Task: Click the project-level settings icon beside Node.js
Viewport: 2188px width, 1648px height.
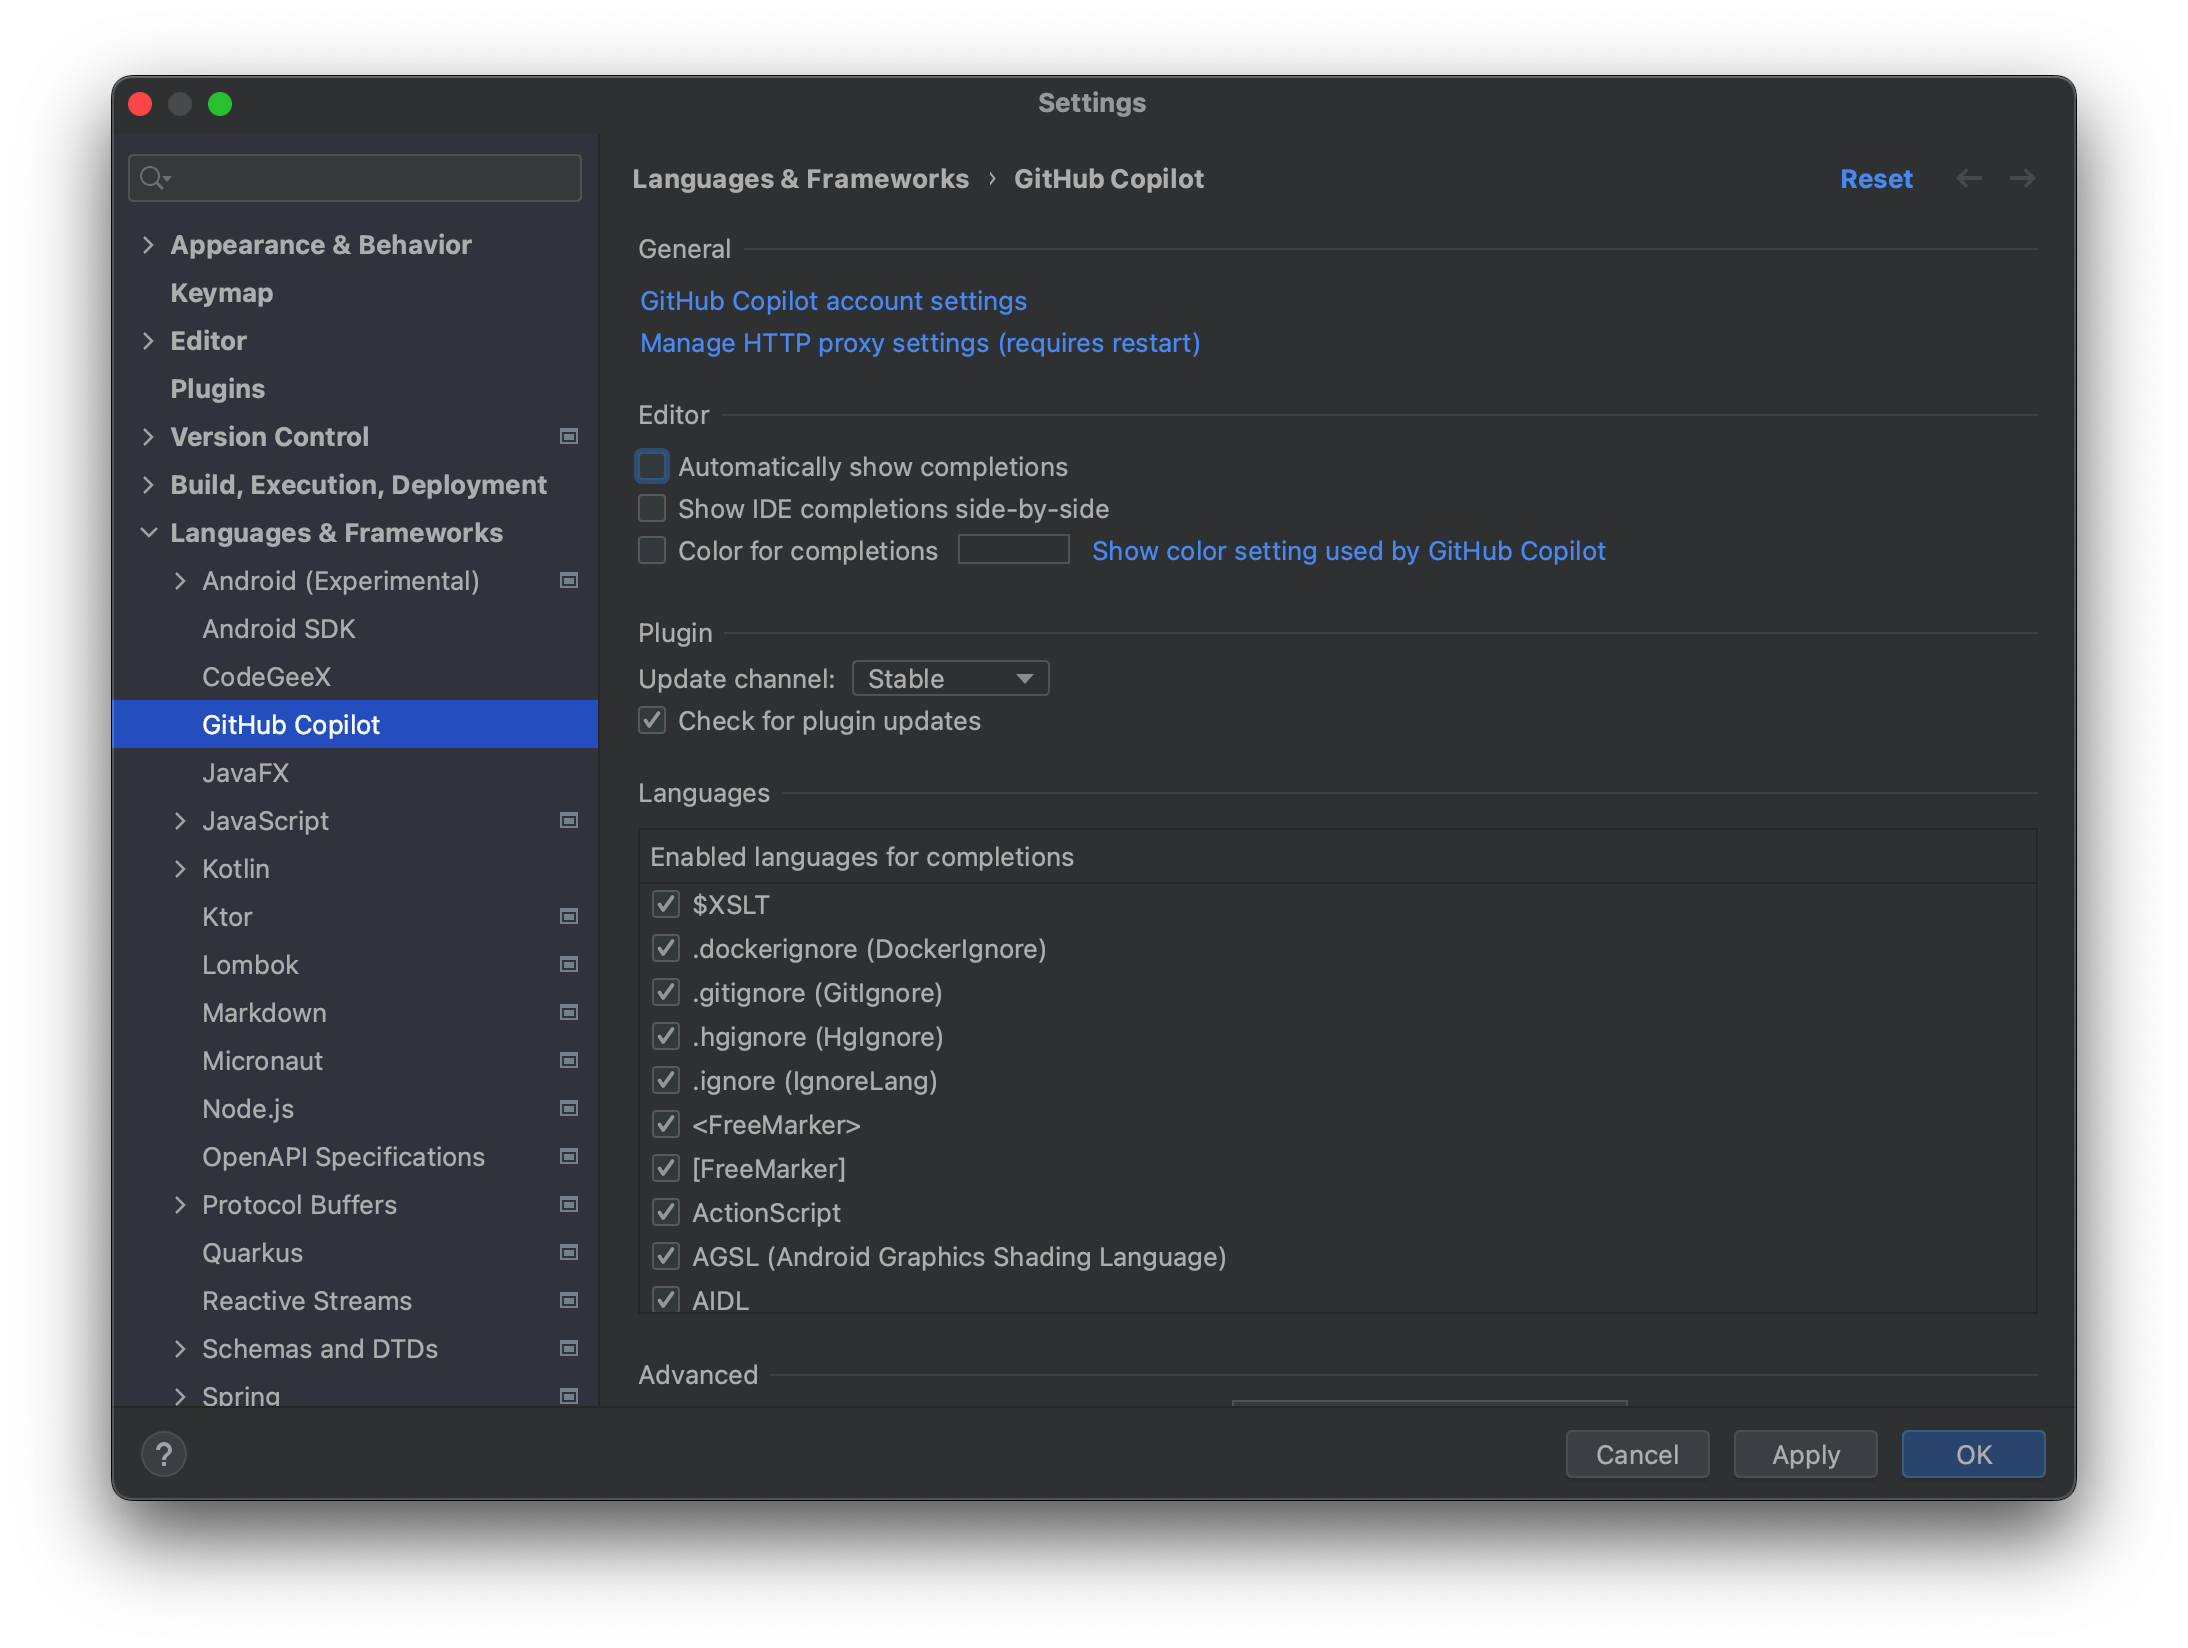Action: [568, 1108]
